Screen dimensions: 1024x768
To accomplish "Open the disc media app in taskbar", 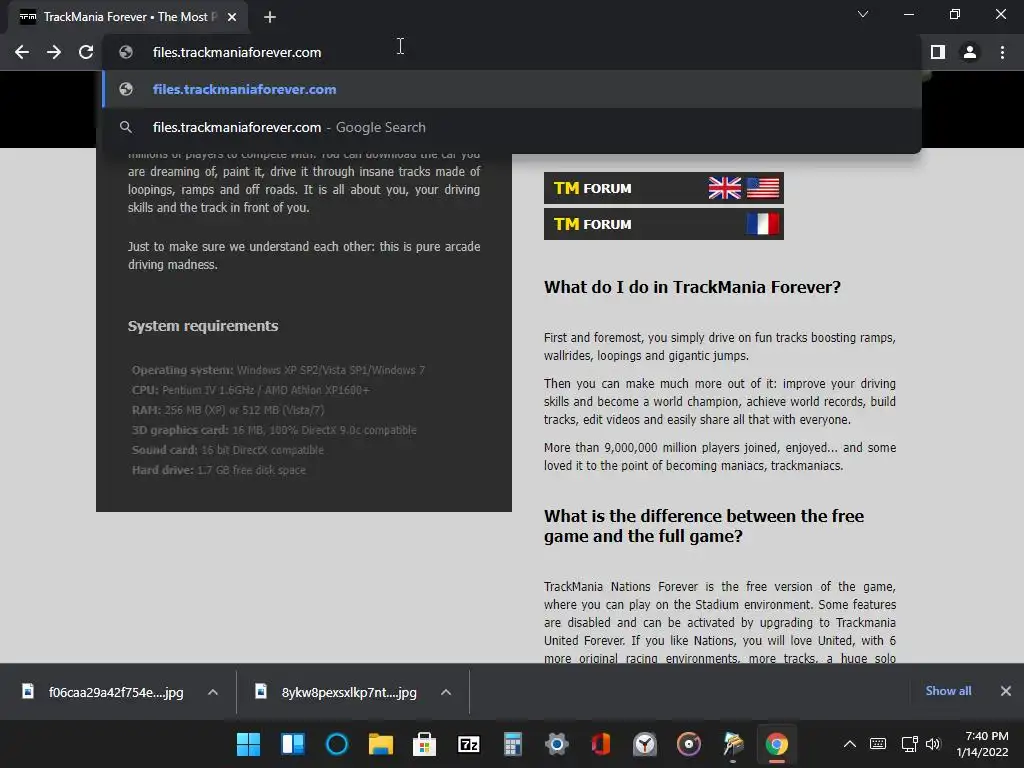I will click(x=688, y=744).
